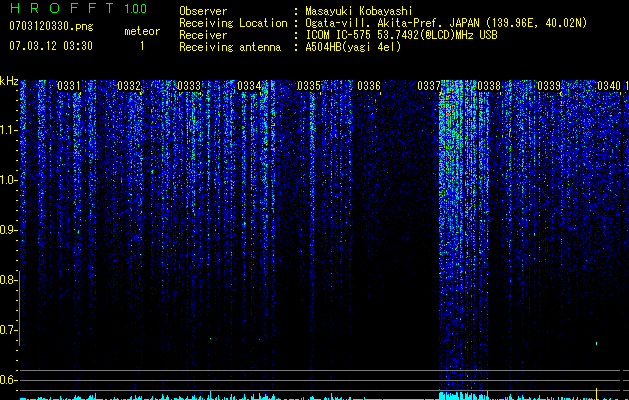Click the meteor count value 1
This screenshot has height=400, width=629.
point(142,46)
